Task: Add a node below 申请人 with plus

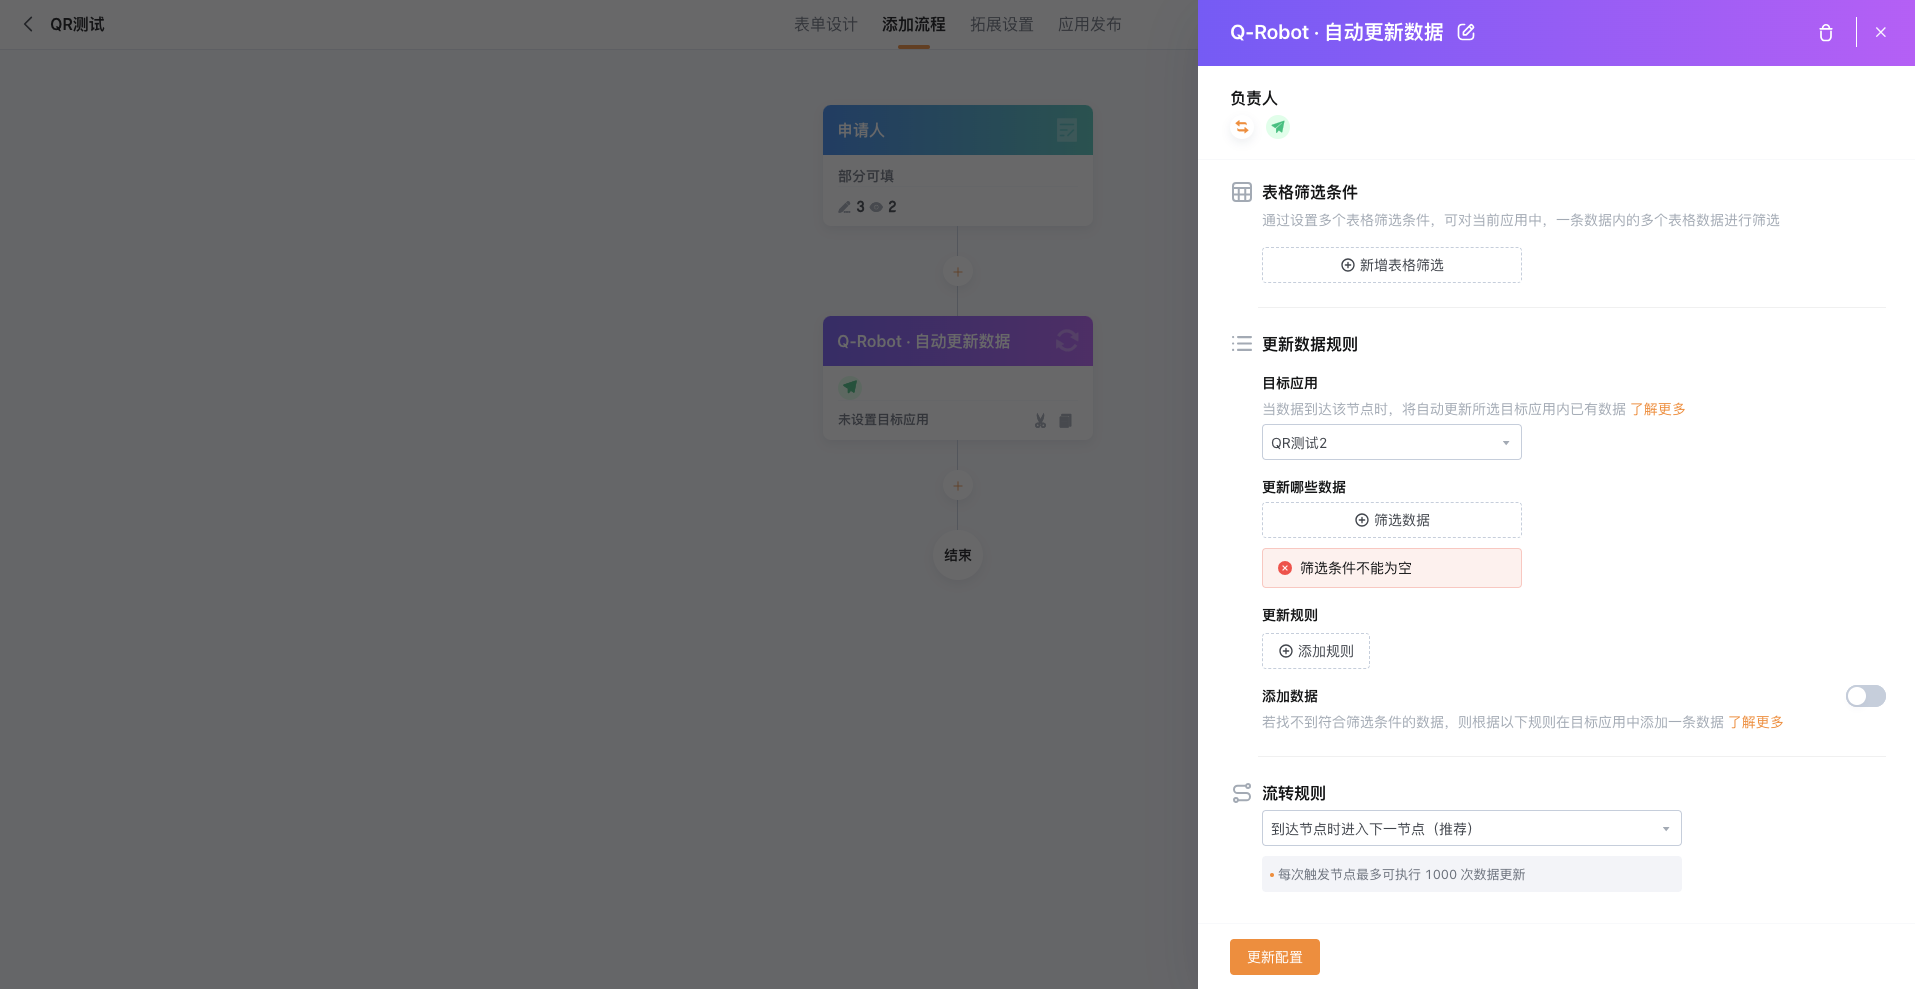Action: tap(957, 272)
